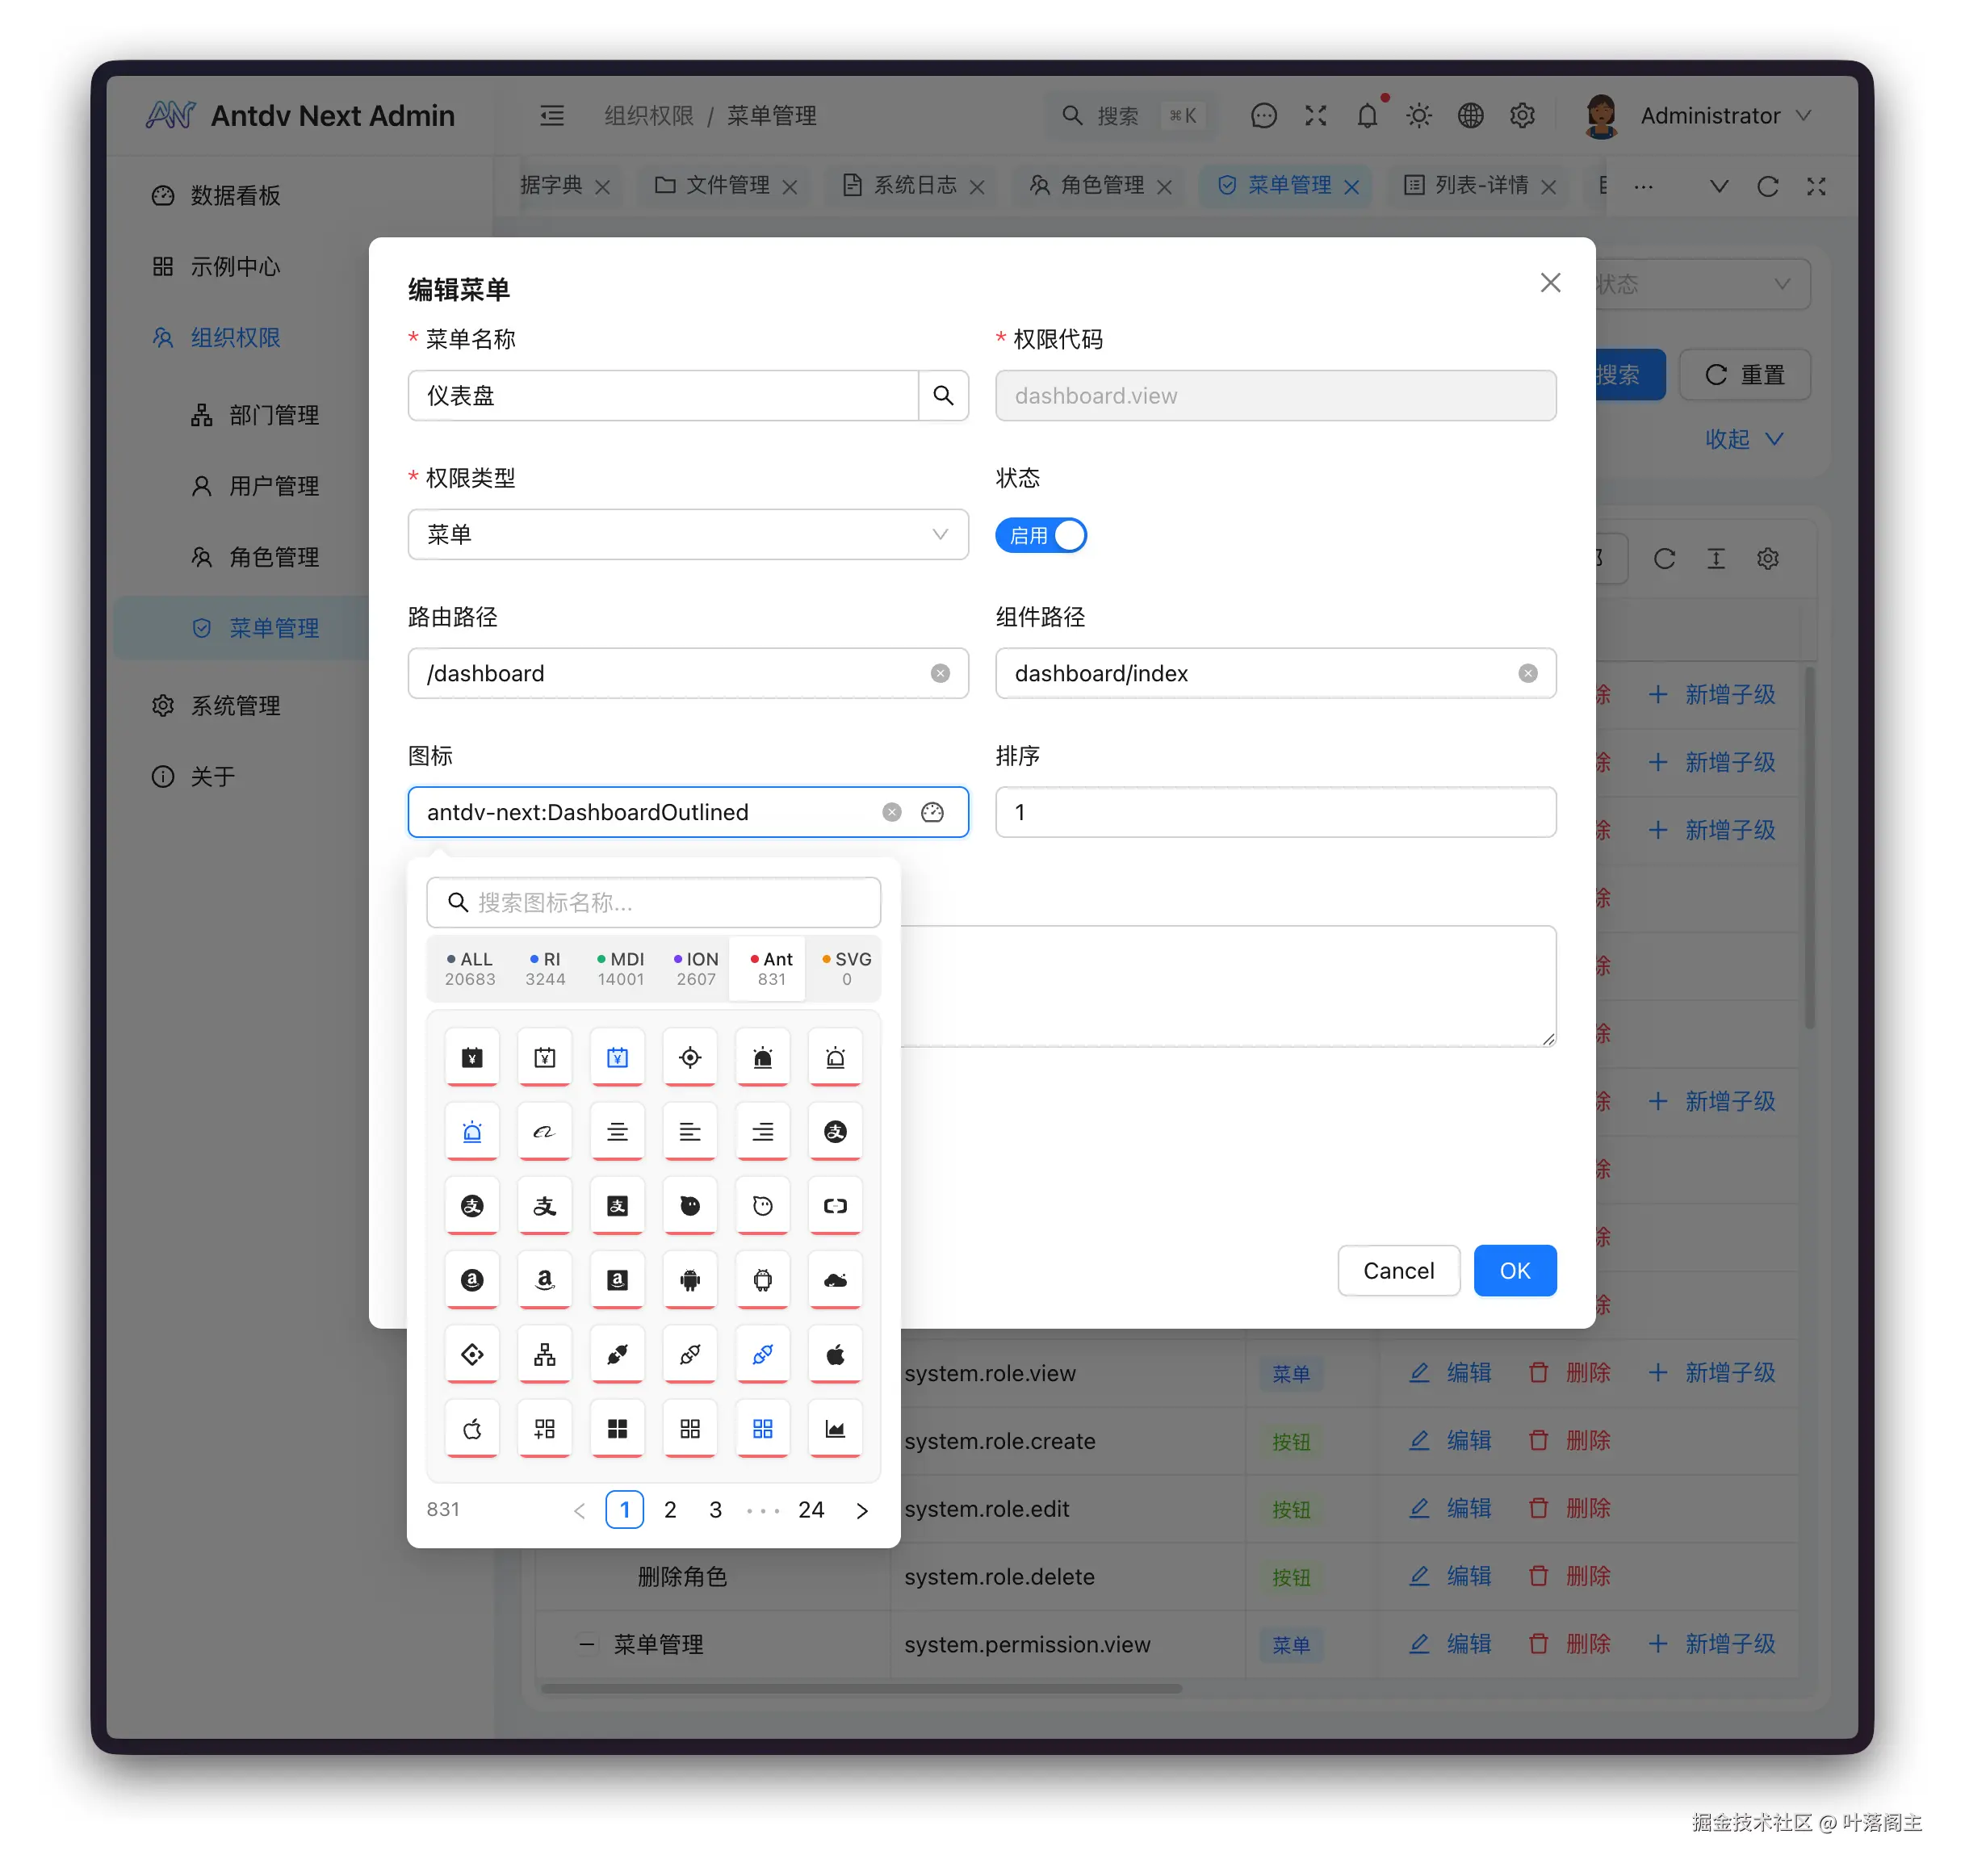Switch icon picker to the SVG tab
The image size is (1965, 1876).
[846, 968]
